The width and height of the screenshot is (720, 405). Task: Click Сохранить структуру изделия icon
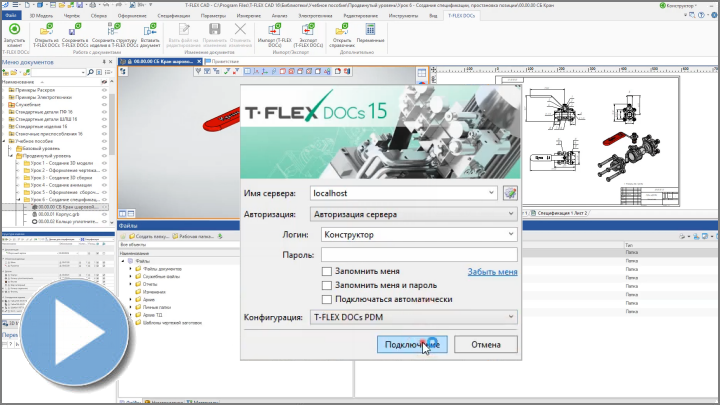point(114,30)
